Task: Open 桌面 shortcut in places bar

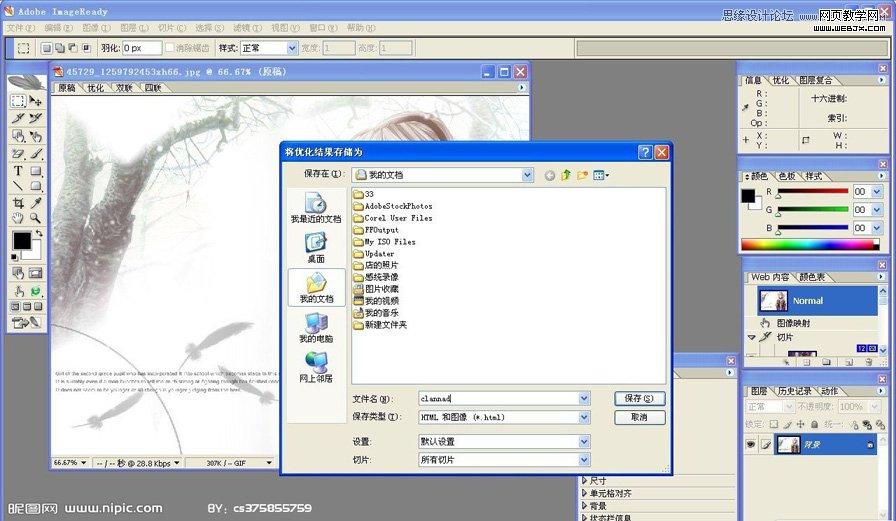Action: pyautogui.click(x=315, y=248)
